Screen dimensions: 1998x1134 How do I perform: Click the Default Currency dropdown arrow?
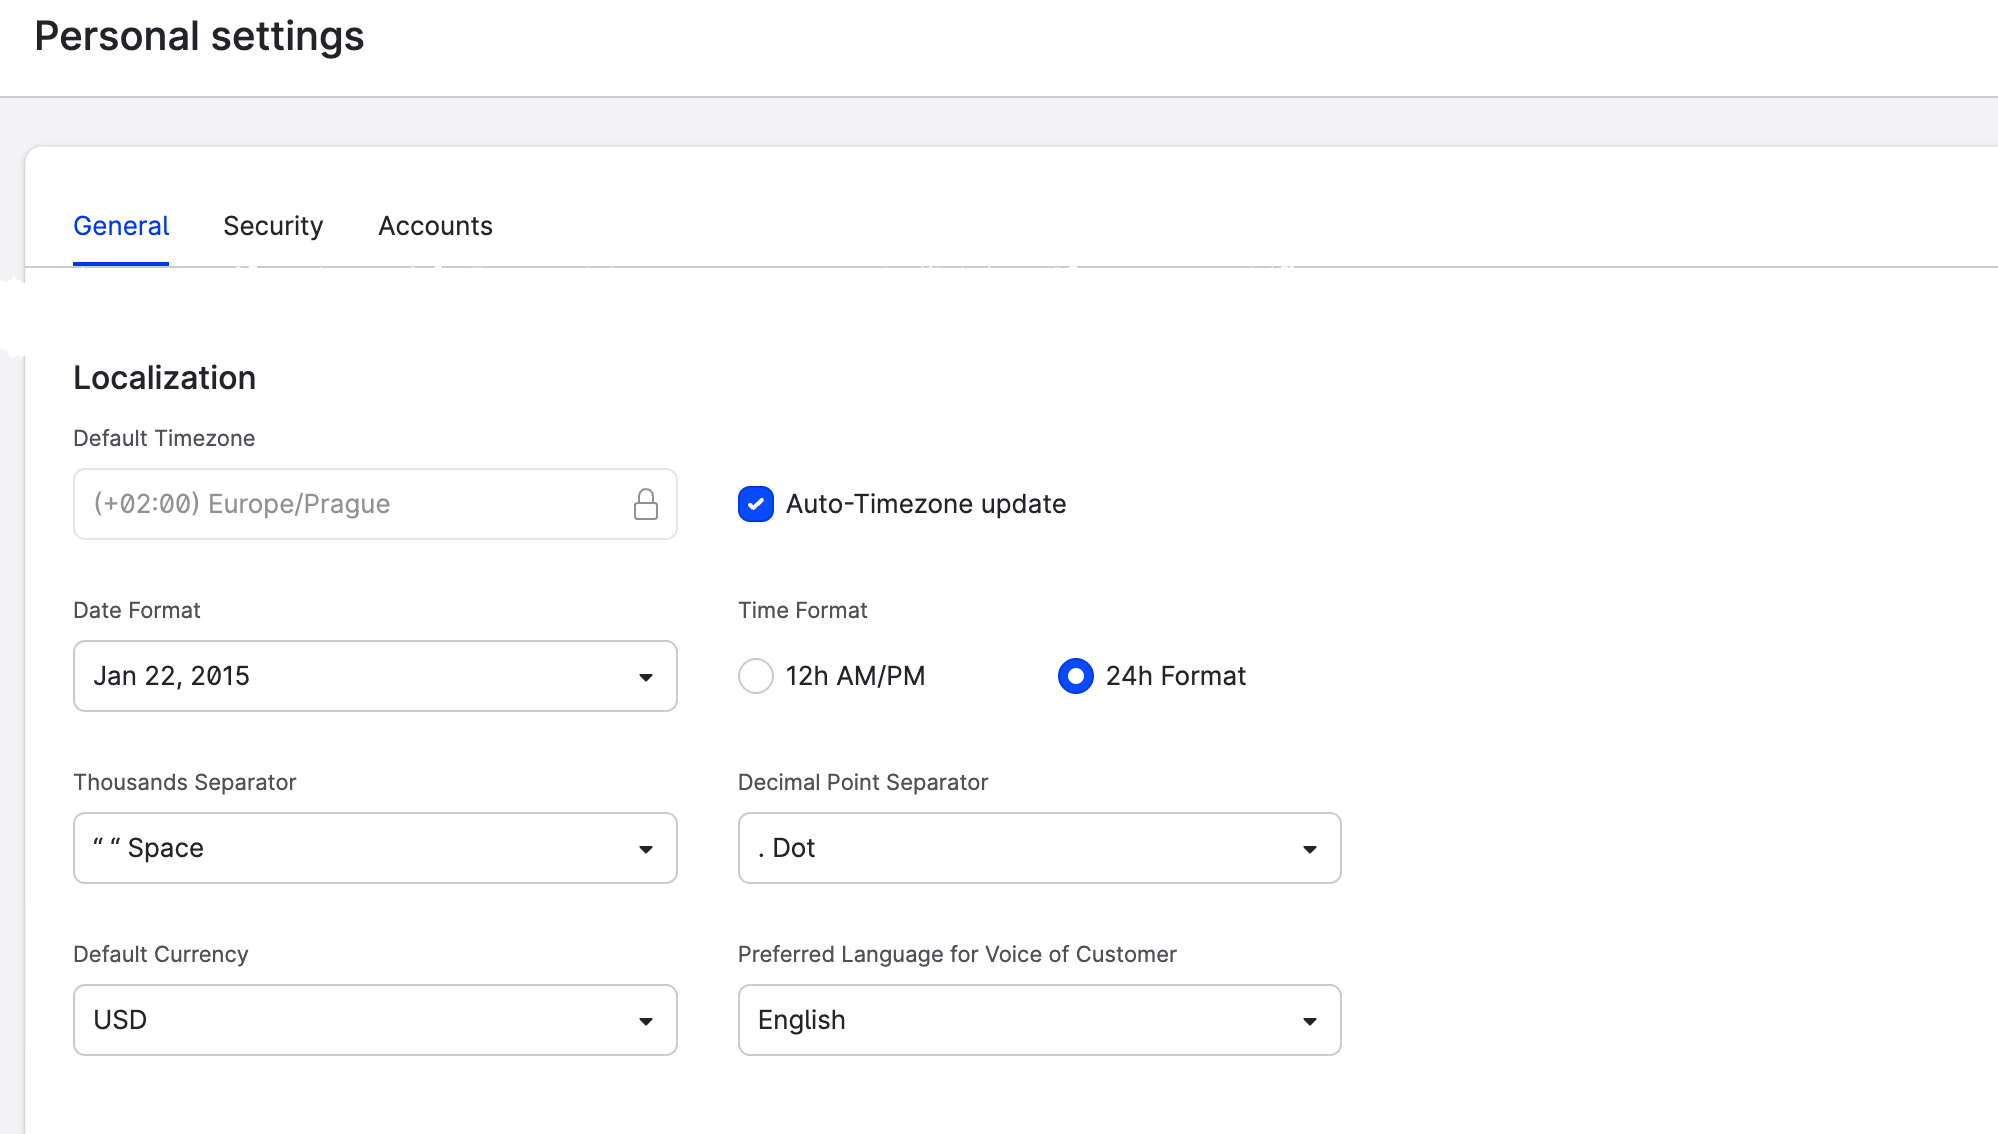point(647,1020)
